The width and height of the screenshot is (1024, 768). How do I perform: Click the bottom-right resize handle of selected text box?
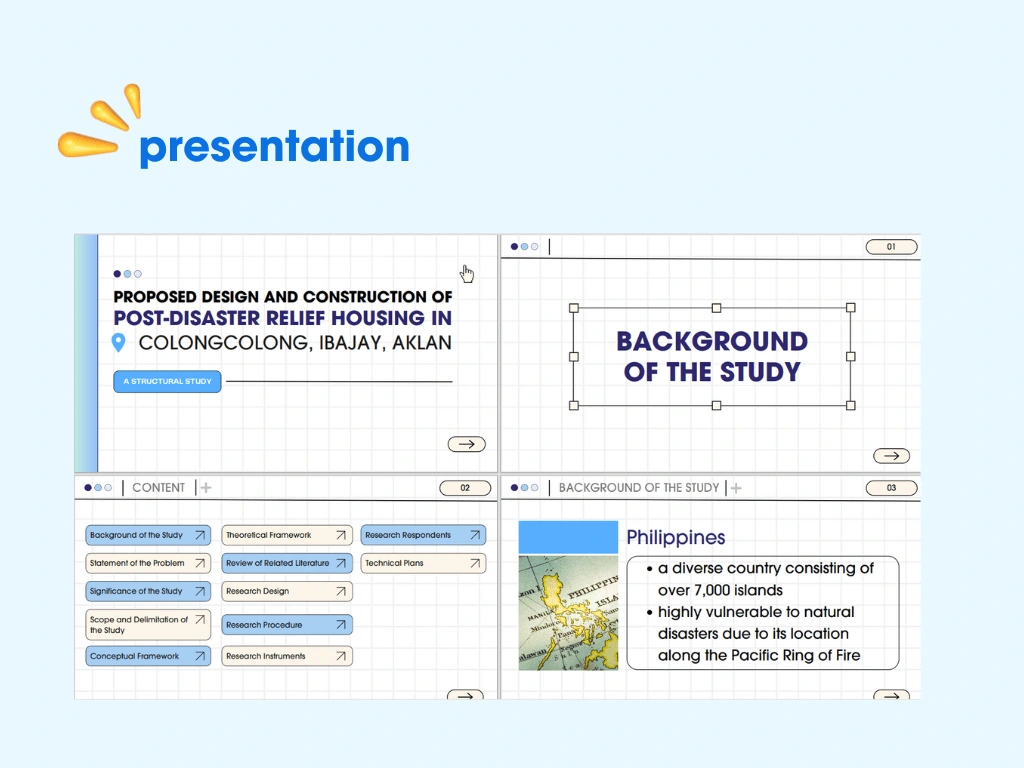tap(850, 406)
